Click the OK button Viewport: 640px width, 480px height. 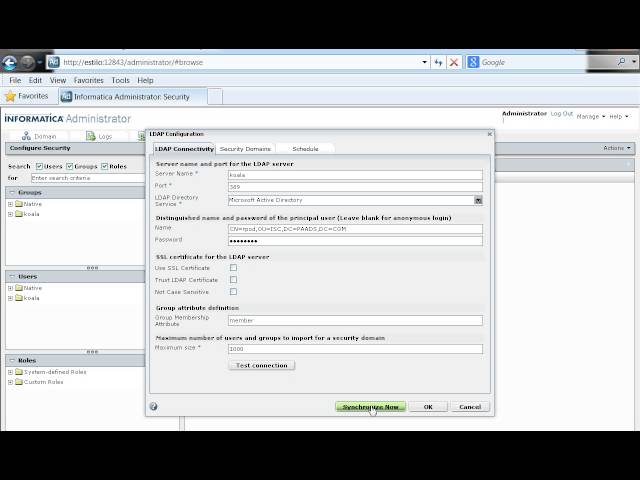(x=428, y=407)
